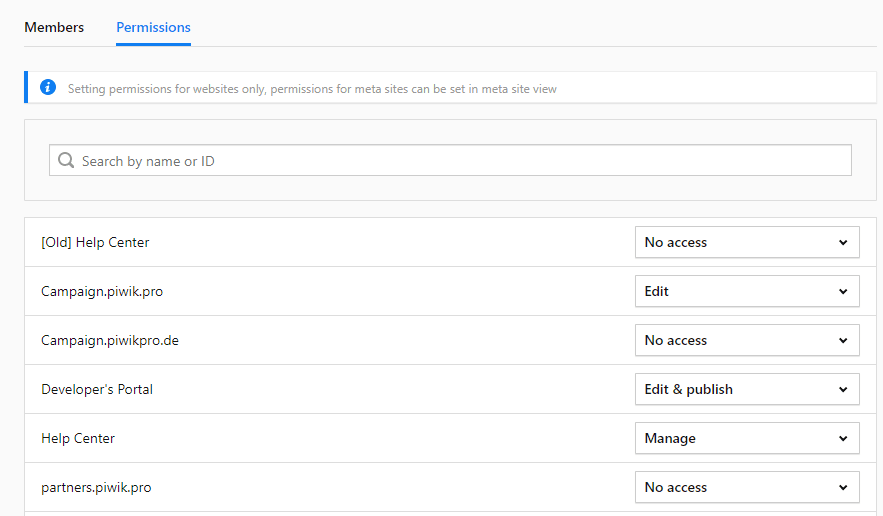Click the chevron arrow in Developer's Portal row

[x=843, y=389]
